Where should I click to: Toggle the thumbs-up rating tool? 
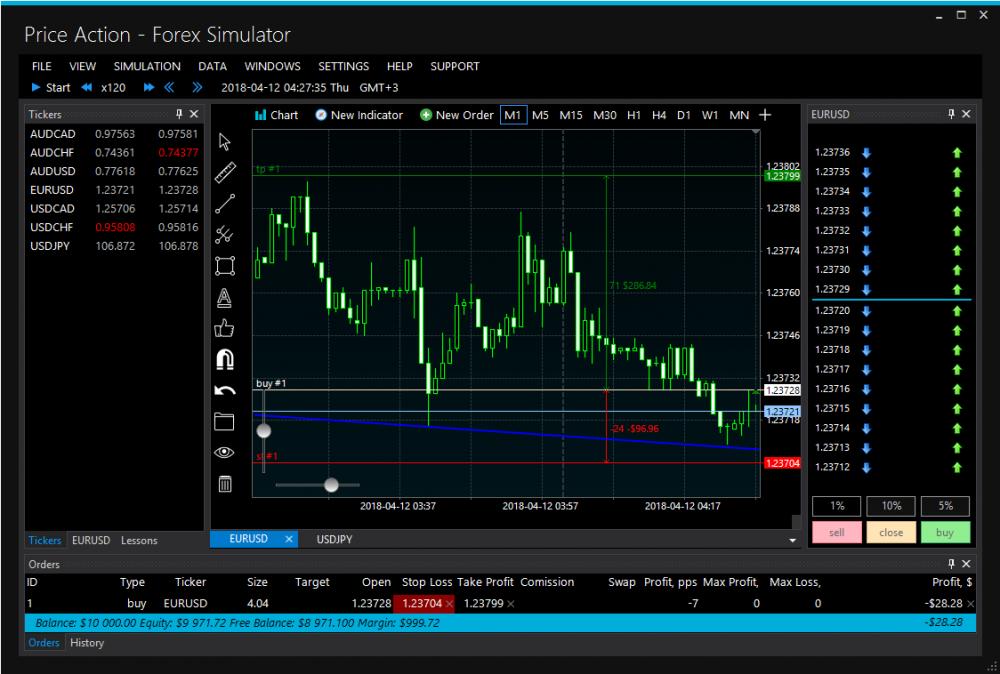(225, 327)
